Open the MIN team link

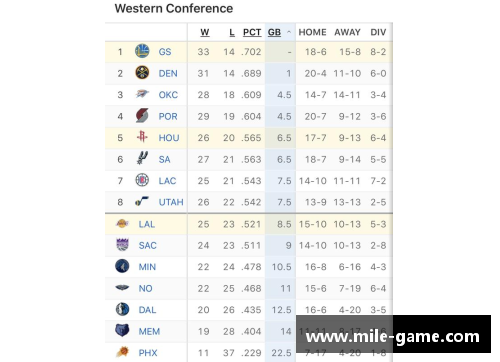tap(147, 267)
